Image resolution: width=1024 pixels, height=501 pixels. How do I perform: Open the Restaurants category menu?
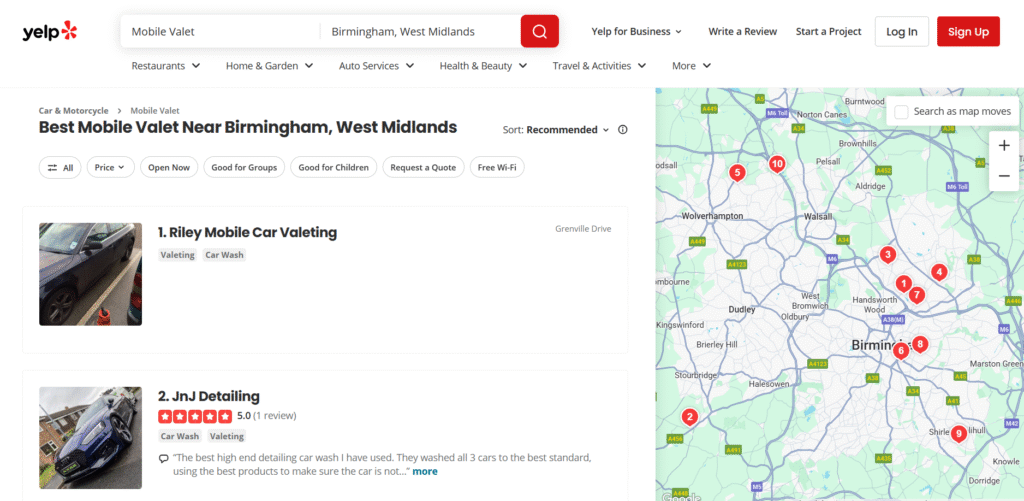(x=166, y=66)
